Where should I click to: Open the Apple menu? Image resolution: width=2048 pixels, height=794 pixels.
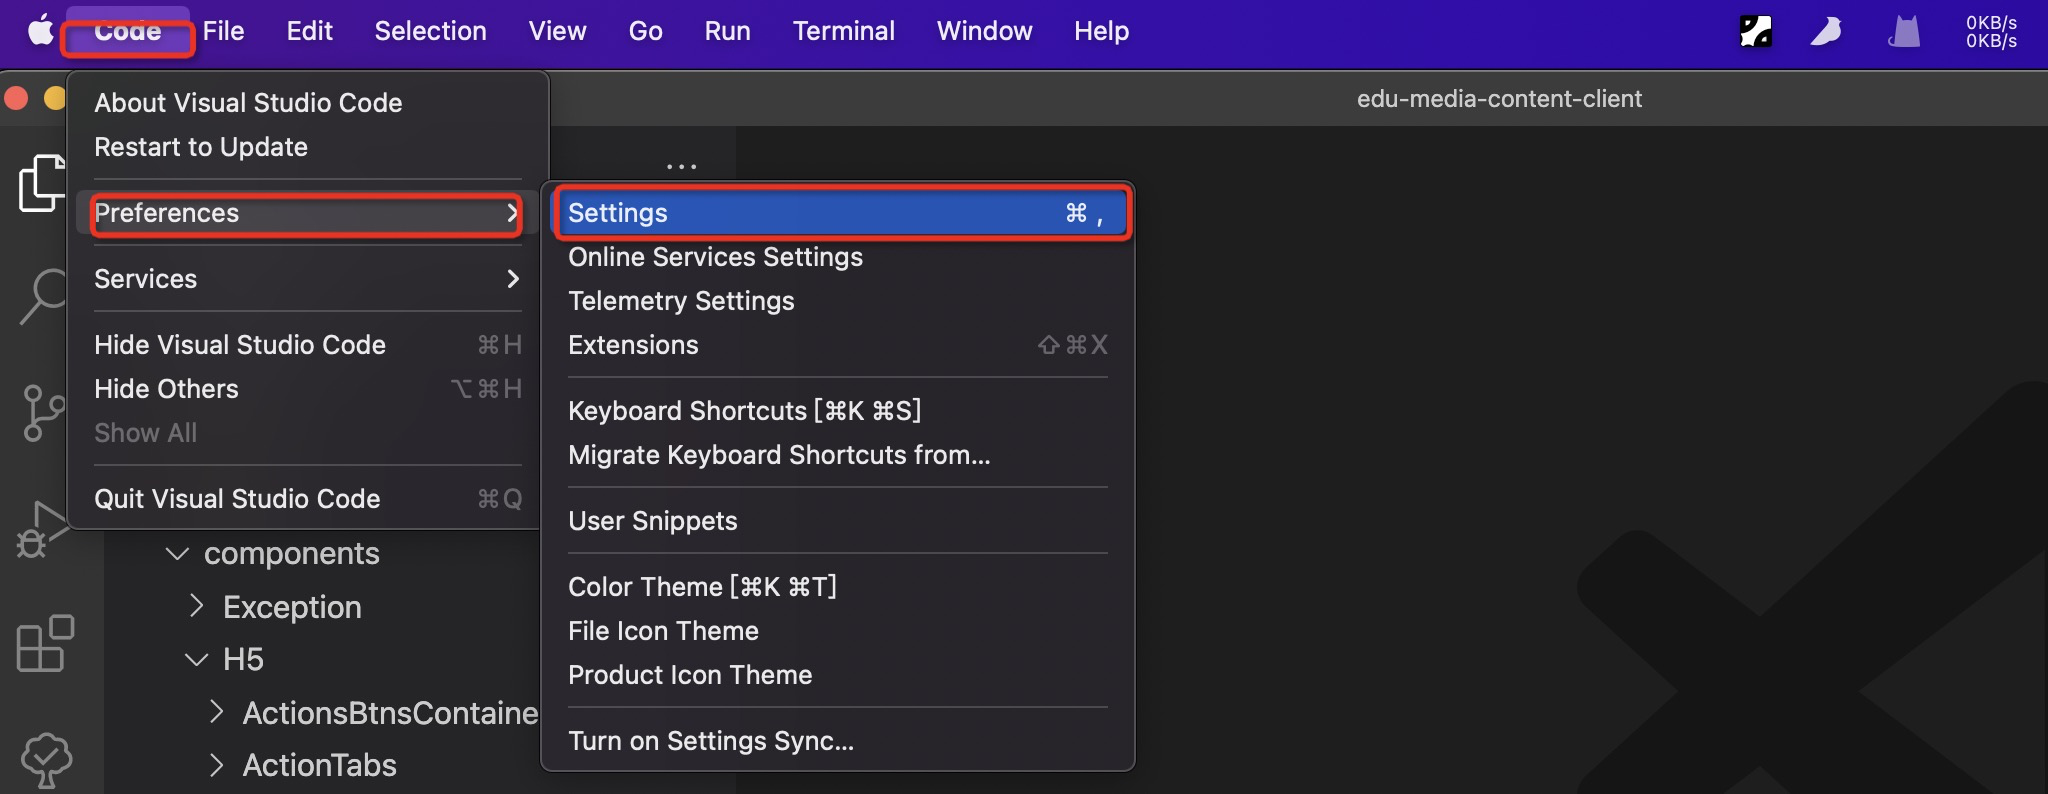point(40,31)
